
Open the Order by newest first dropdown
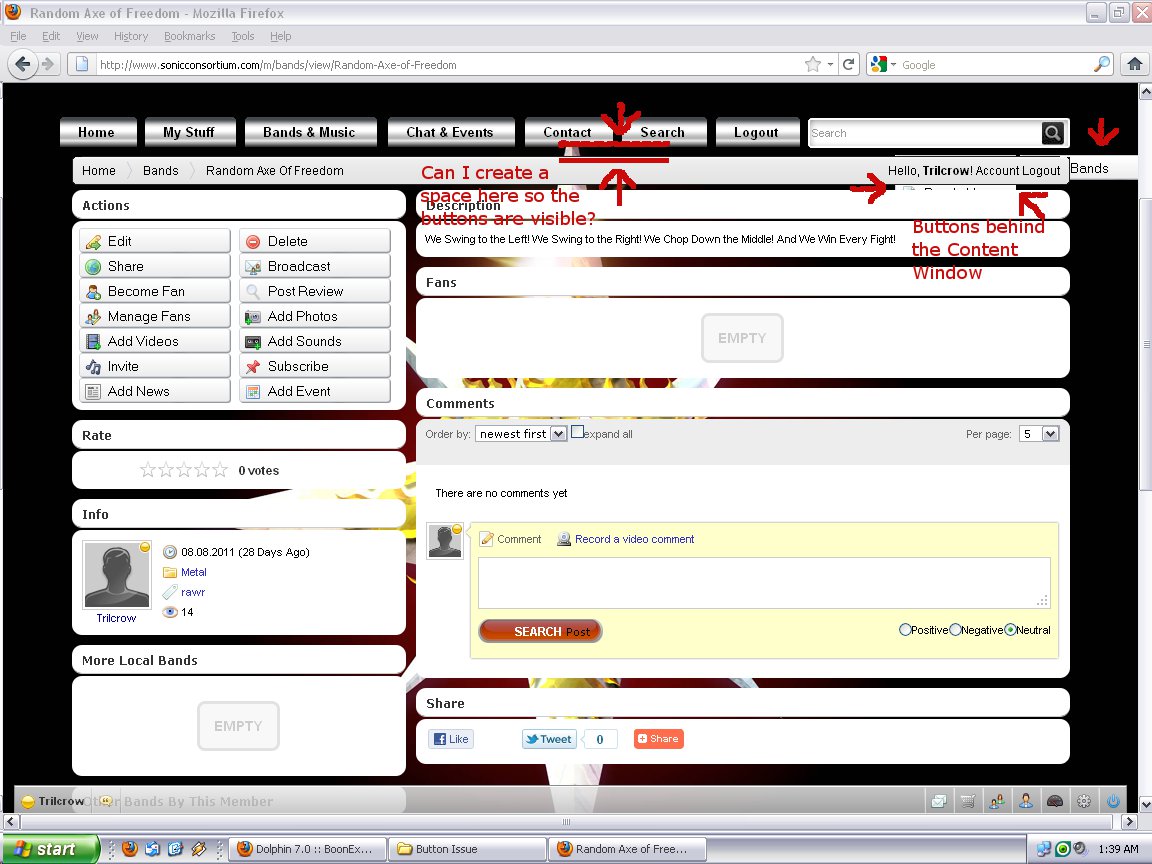tap(521, 434)
